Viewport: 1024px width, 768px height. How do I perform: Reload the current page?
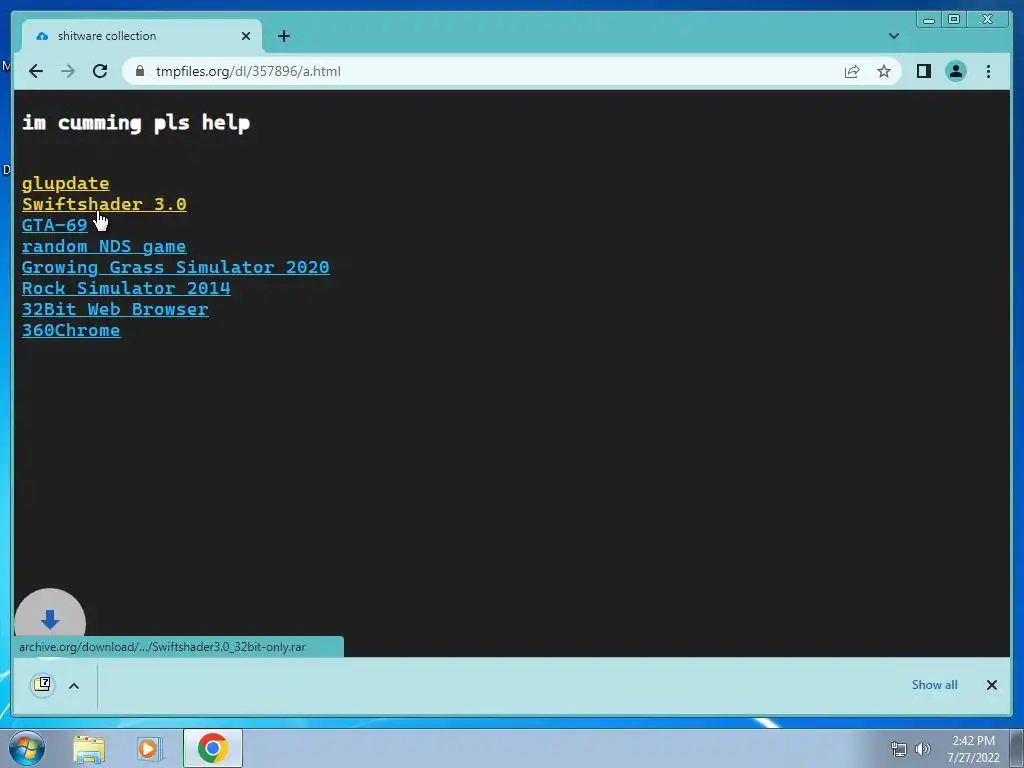pyautogui.click(x=100, y=71)
